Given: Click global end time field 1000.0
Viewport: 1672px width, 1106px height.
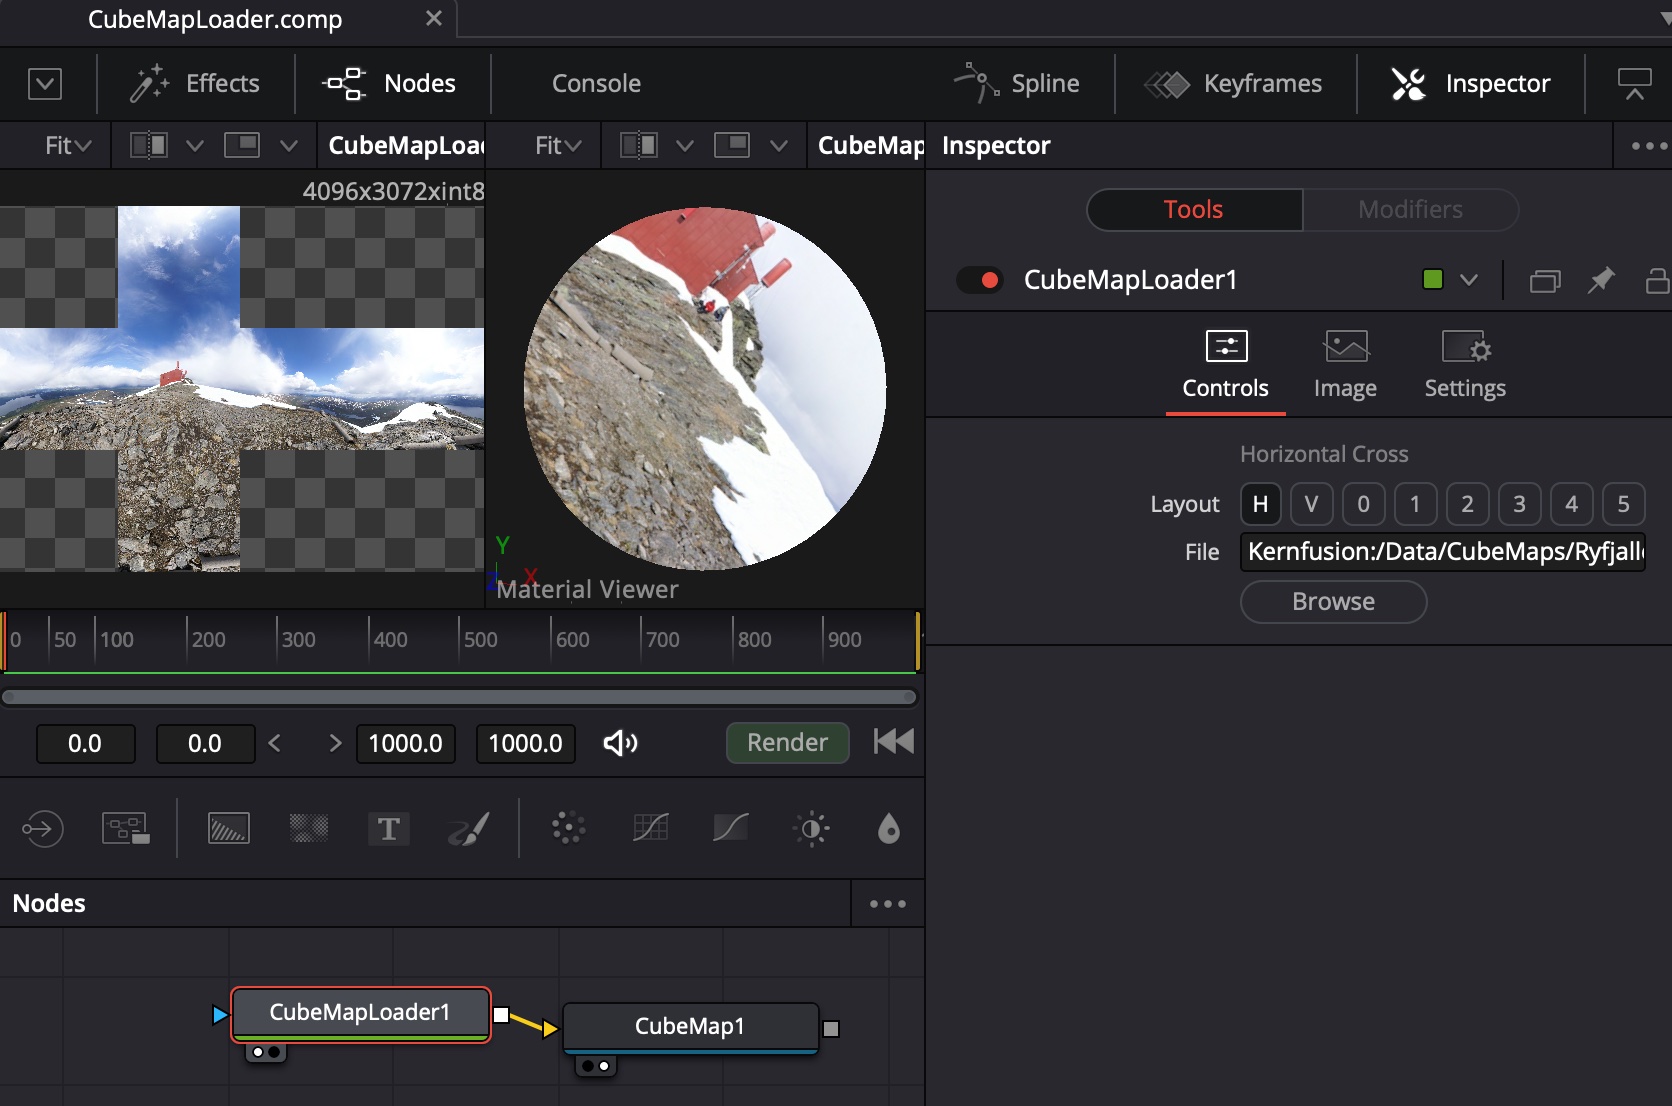Looking at the screenshot, I should (x=525, y=744).
